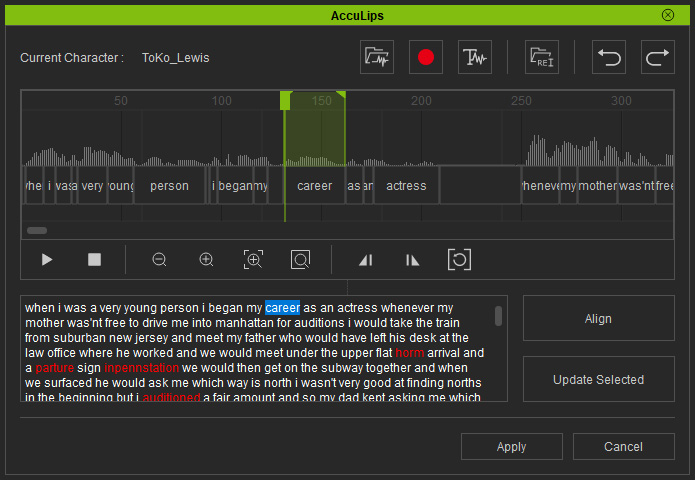This screenshot has height=480, width=695.
Task: Redo the last action
Action: 658,57
